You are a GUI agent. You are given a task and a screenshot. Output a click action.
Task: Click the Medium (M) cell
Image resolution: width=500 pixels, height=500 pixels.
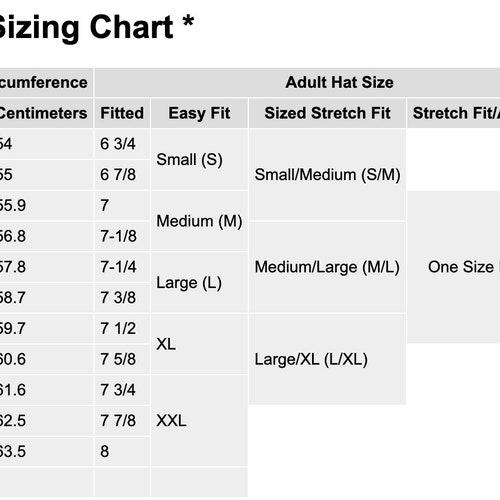(199, 221)
